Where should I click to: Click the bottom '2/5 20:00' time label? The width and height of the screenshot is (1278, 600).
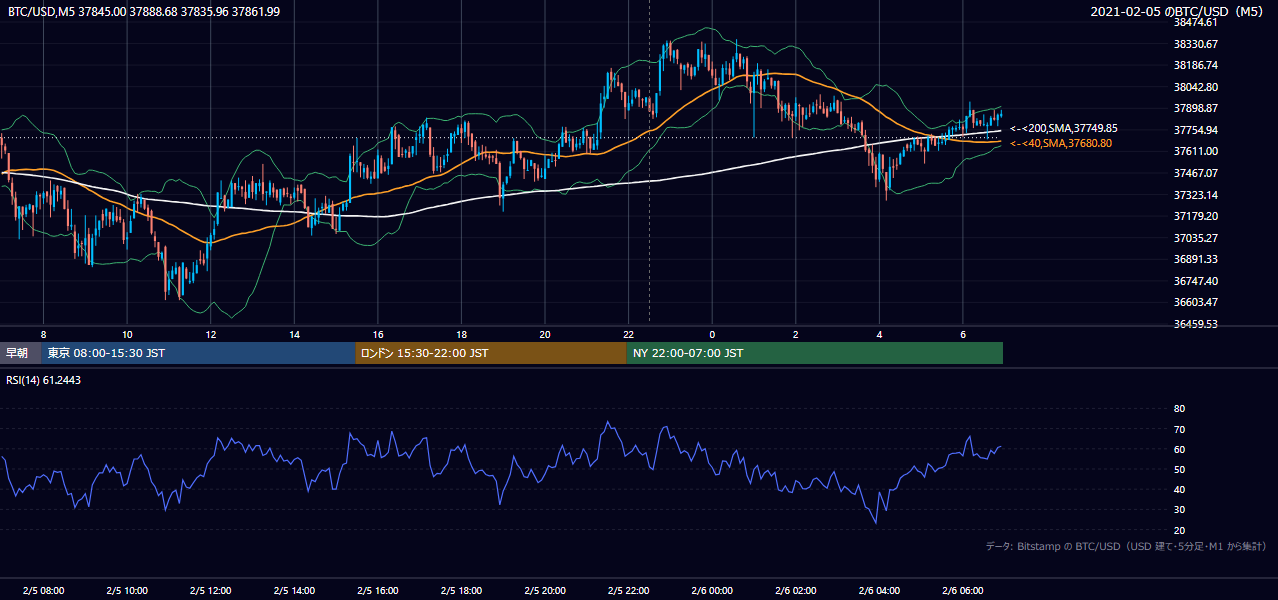(545, 591)
